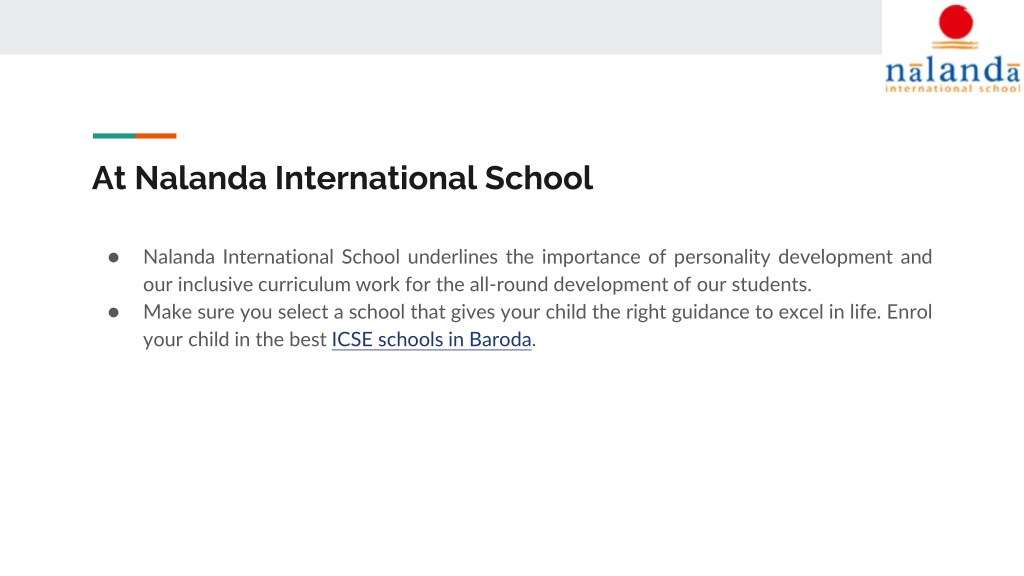Select the first bullet point marker

(114, 258)
